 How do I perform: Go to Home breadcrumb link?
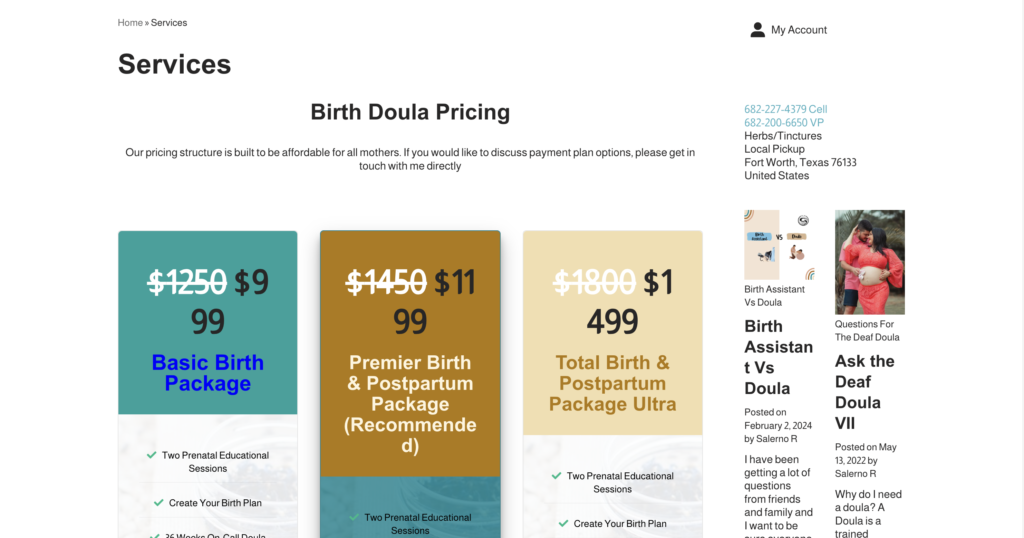130,23
